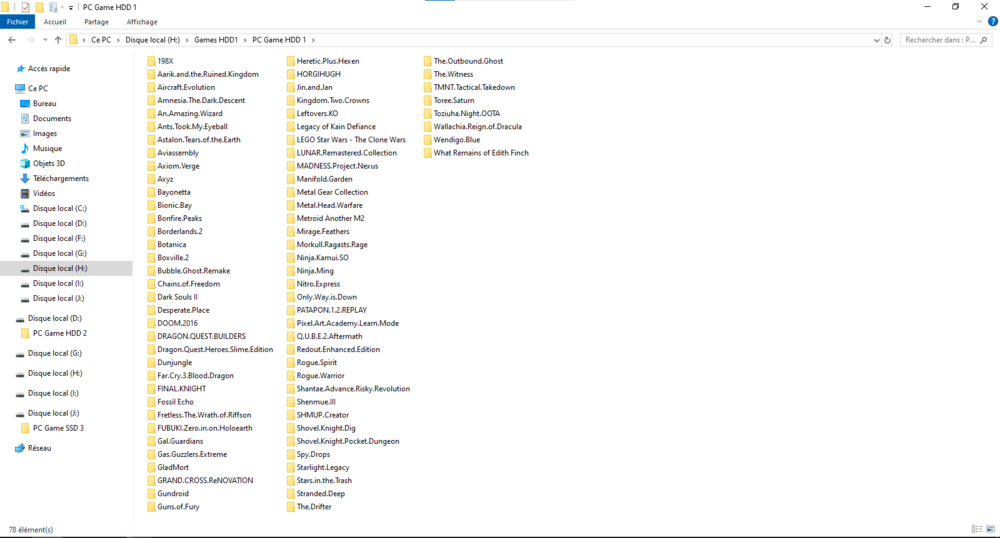
Task: Click the Properties checkmark icon in title bar
Action: pos(25,7)
